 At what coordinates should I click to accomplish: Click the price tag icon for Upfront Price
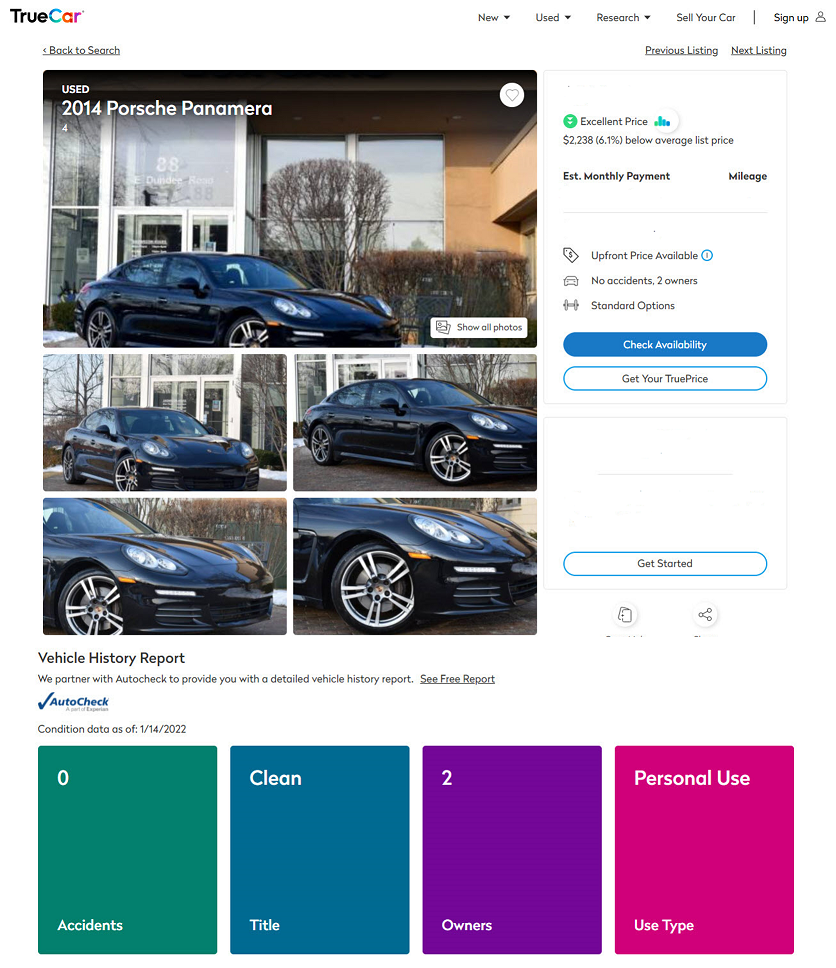point(571,255)
